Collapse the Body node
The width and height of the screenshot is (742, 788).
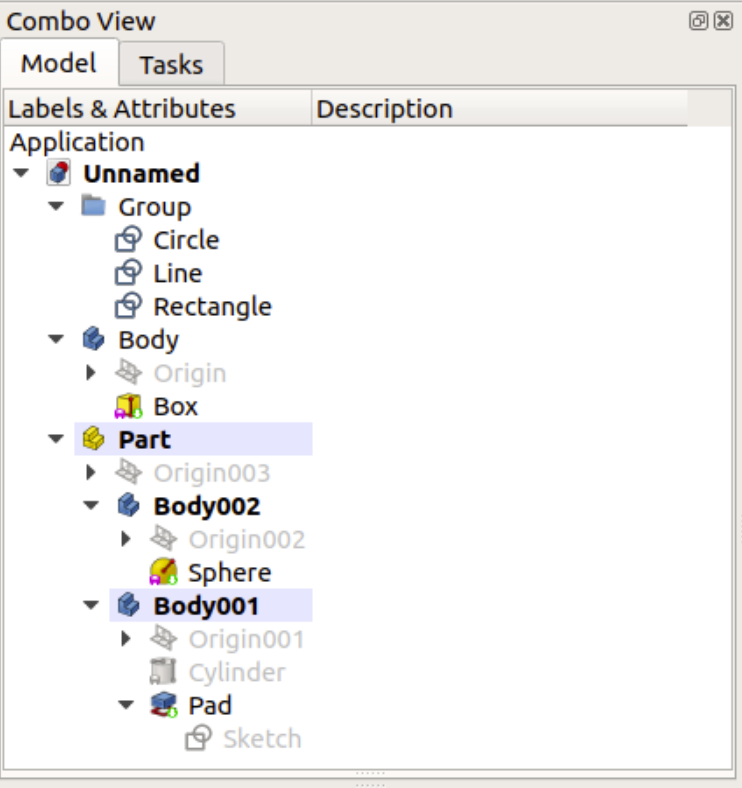click(56, 339)
